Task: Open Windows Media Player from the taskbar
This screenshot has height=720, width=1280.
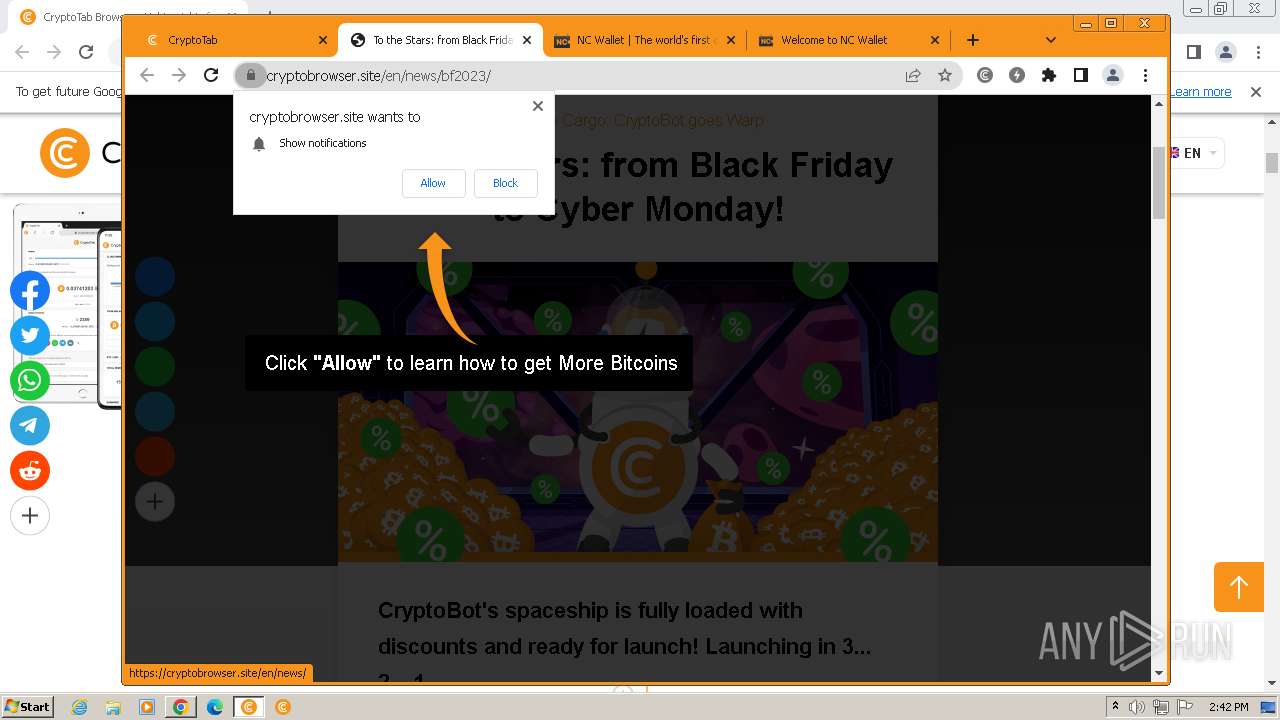Action: (147, 707)
